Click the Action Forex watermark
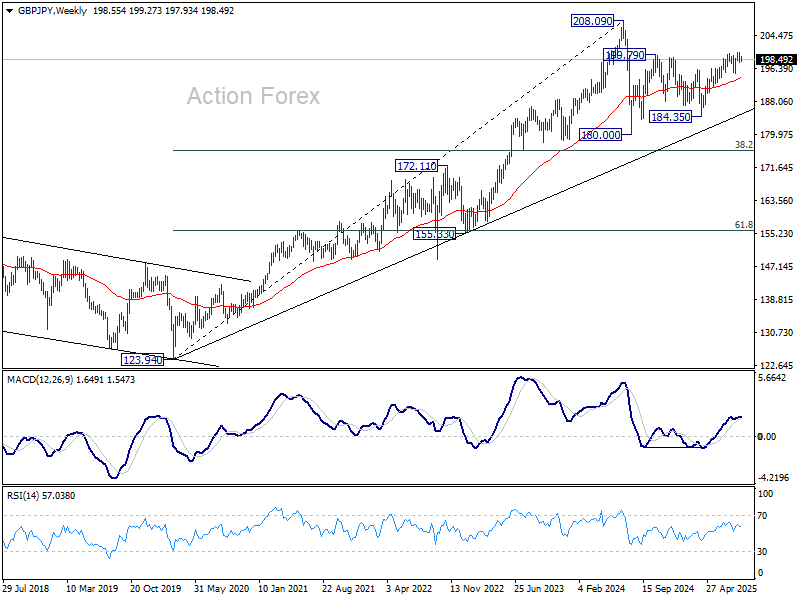 tap(253, 96)
